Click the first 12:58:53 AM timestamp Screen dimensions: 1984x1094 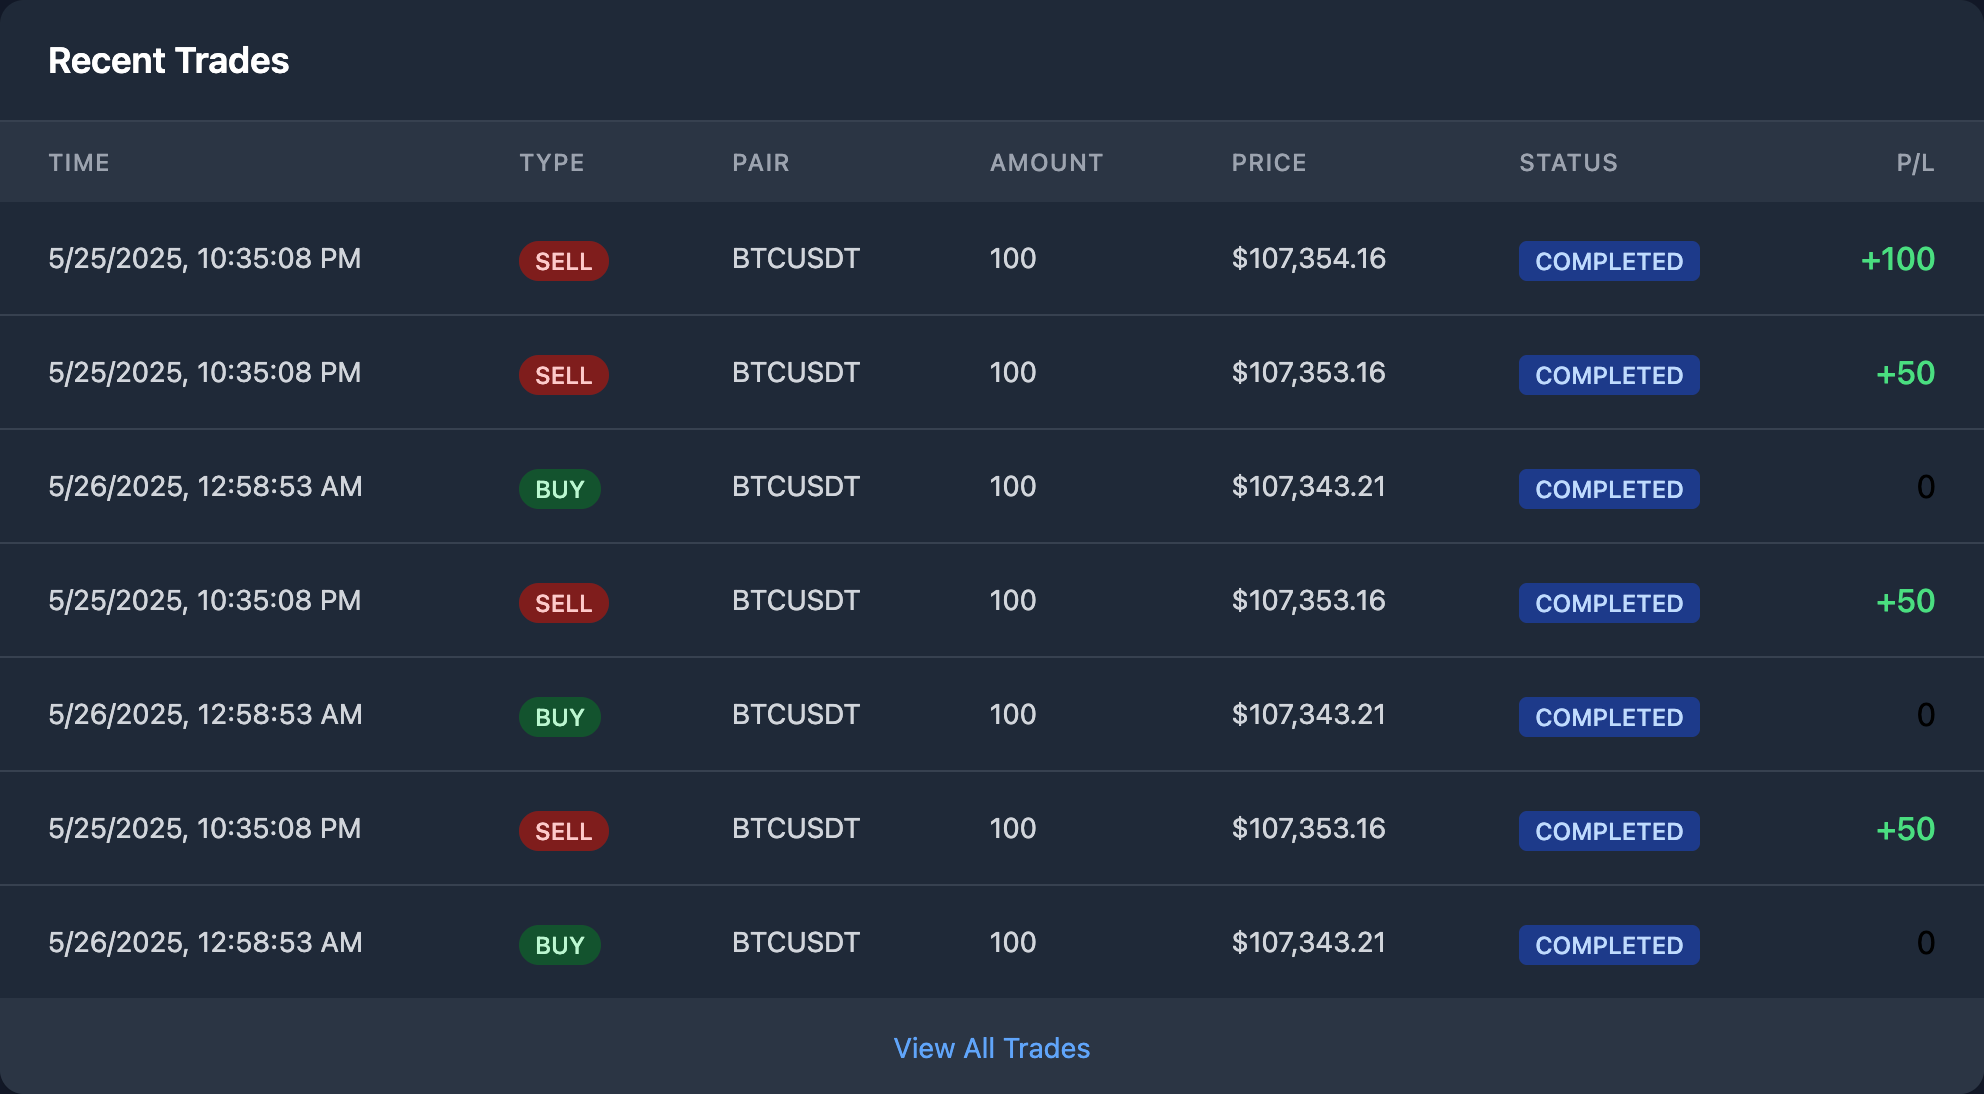[x=205, y=487]
